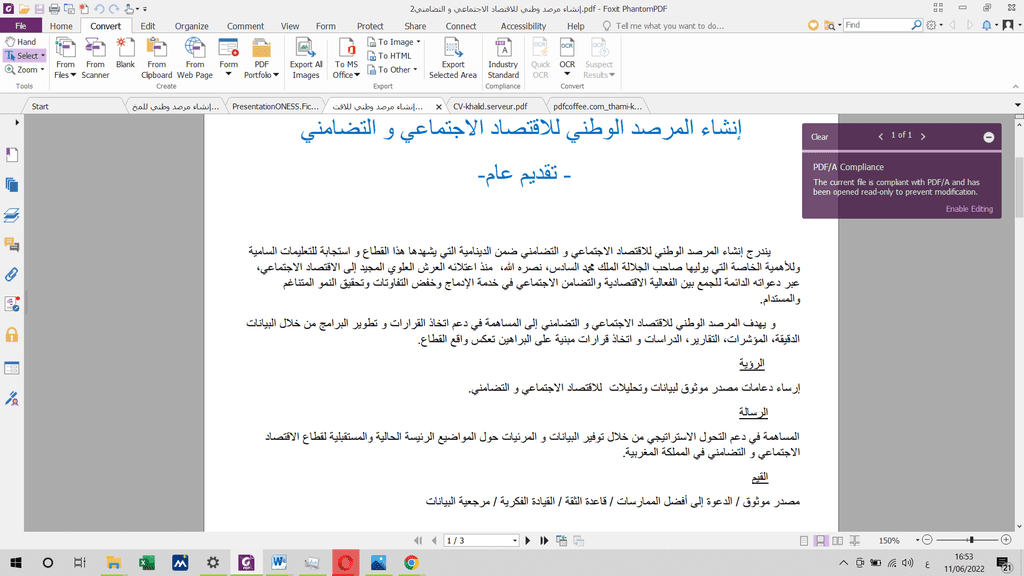This screenshot has width=1024, height=576.
Task: Open the page number dropdown
Action: (x=515, y=541)
